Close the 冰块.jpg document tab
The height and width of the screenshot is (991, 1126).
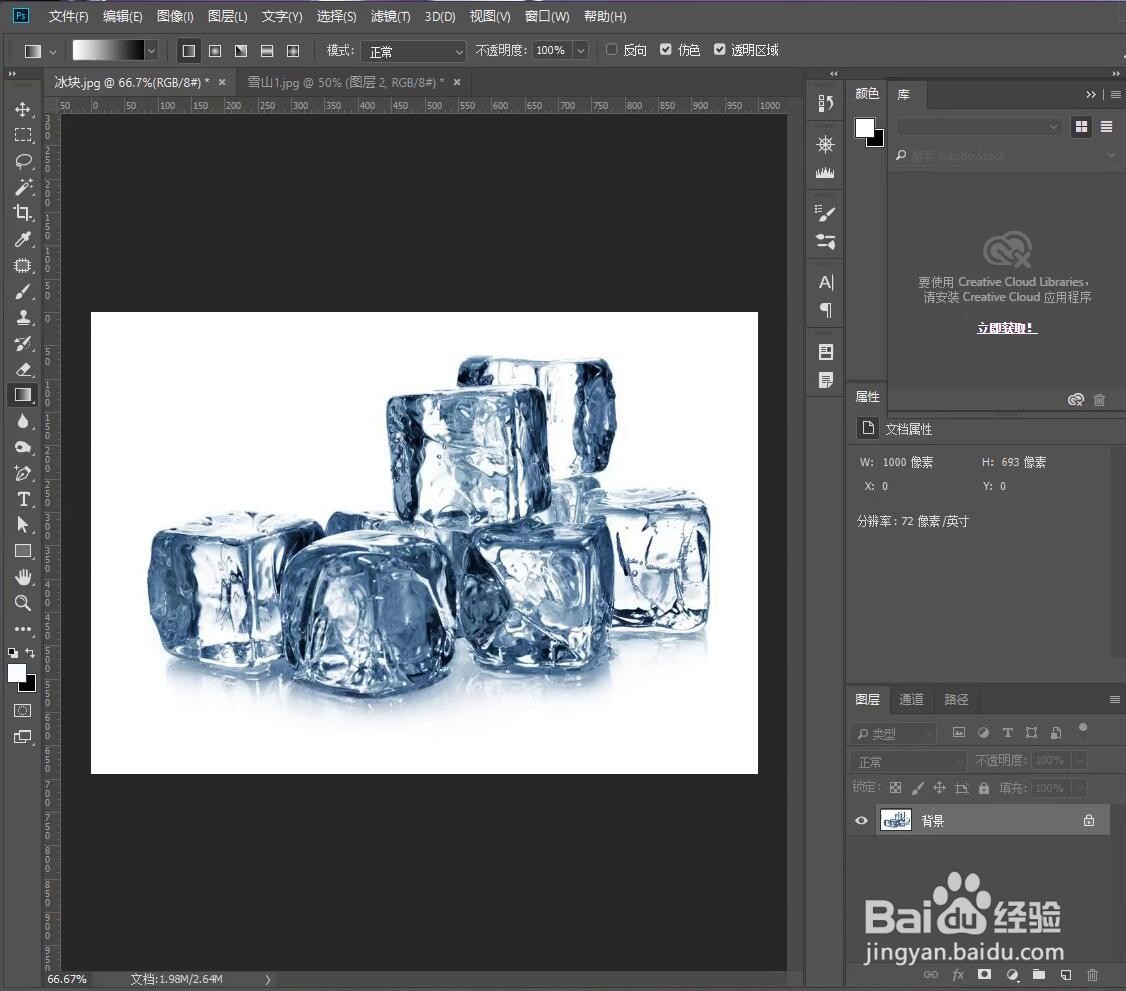(x=222, y=83)
